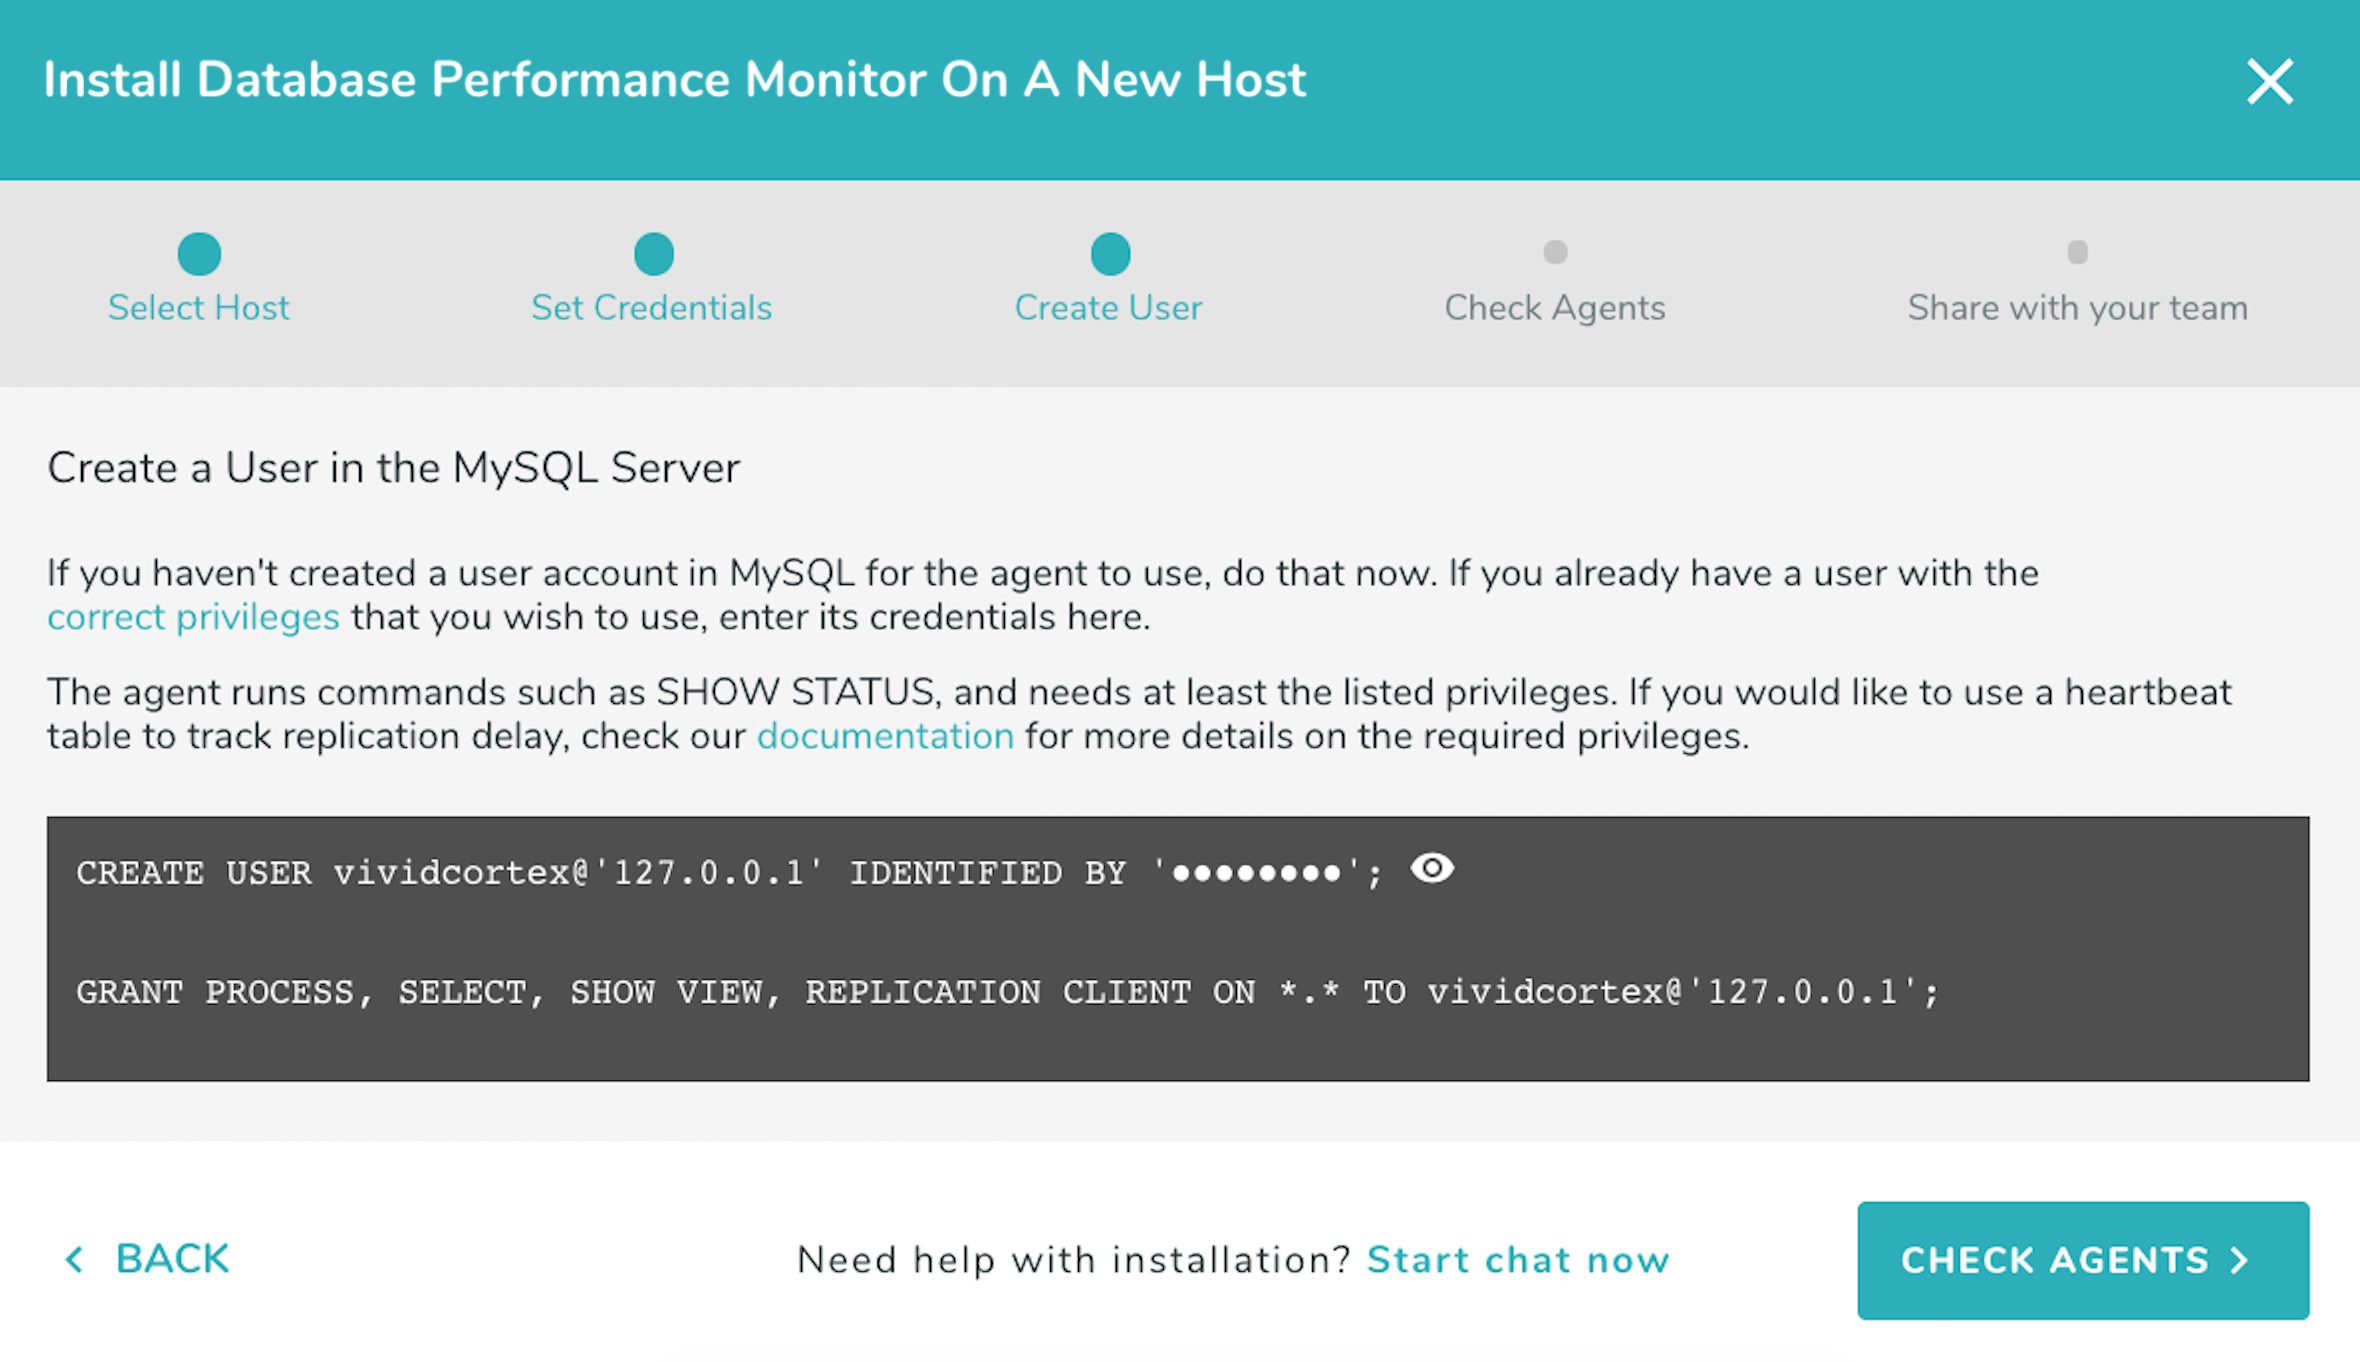Click the Select Host step circle

coord(199,254)
